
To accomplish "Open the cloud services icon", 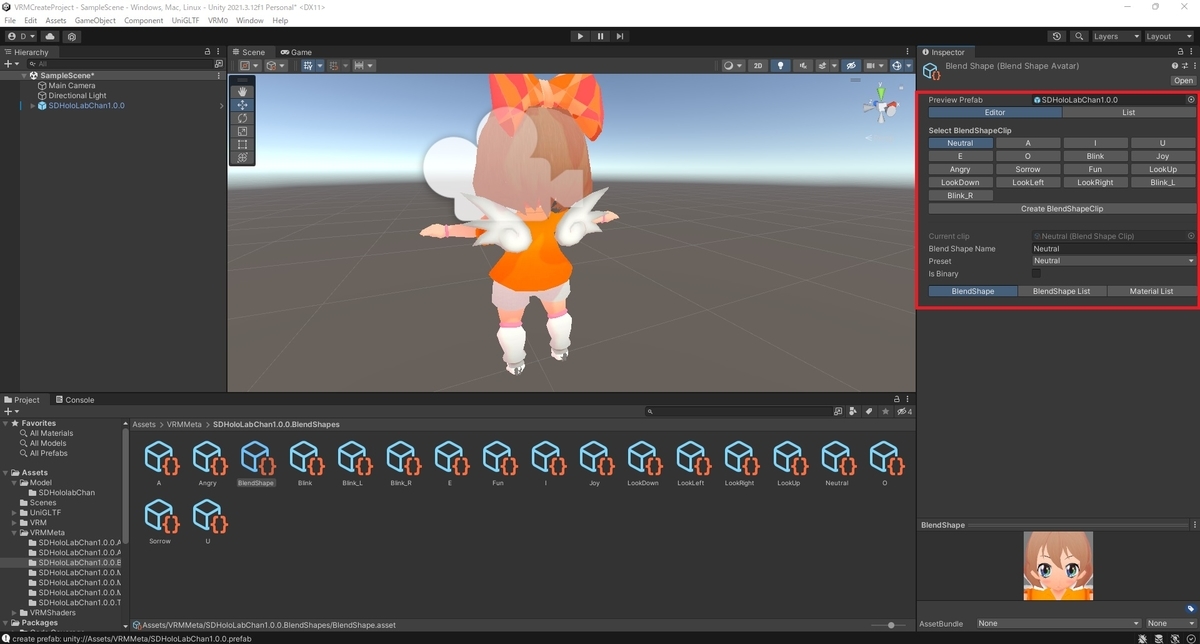I will click(50, 36).
